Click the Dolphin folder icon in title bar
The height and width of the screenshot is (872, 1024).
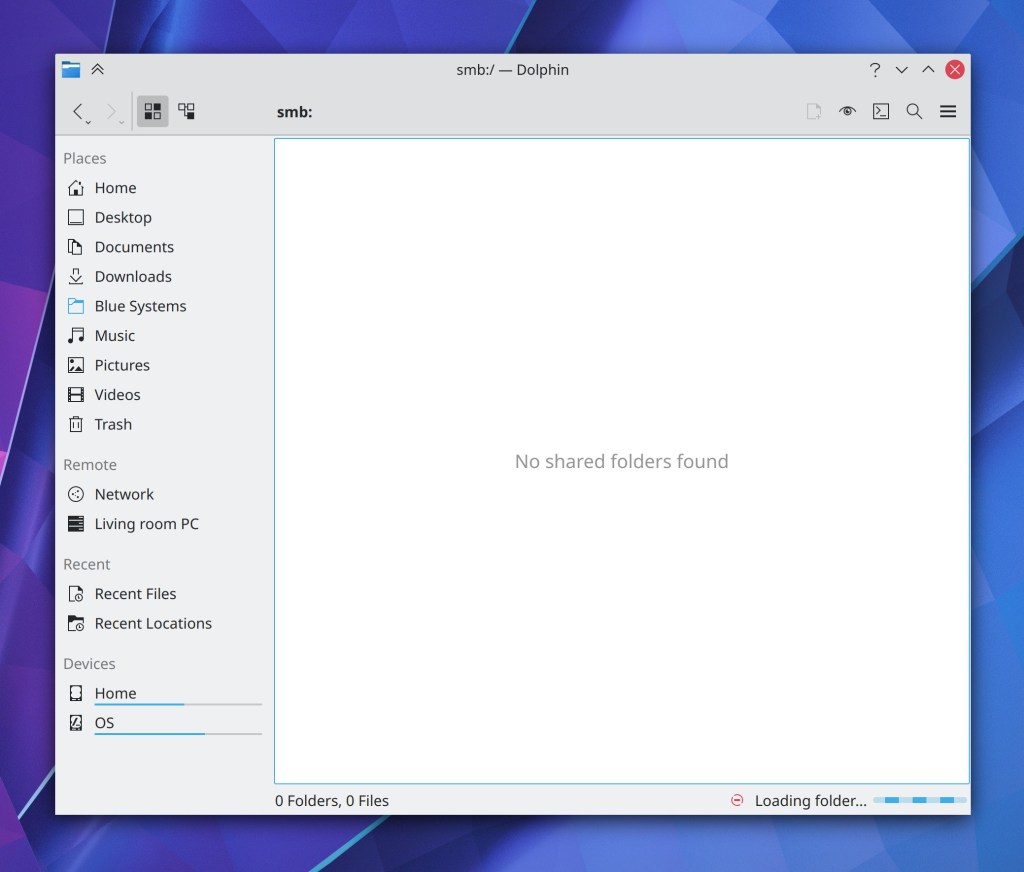71,69
